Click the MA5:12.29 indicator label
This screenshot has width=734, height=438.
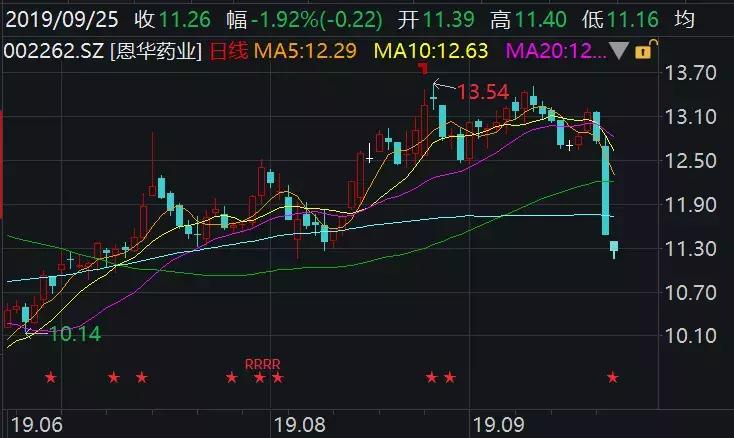coord(305,51)
